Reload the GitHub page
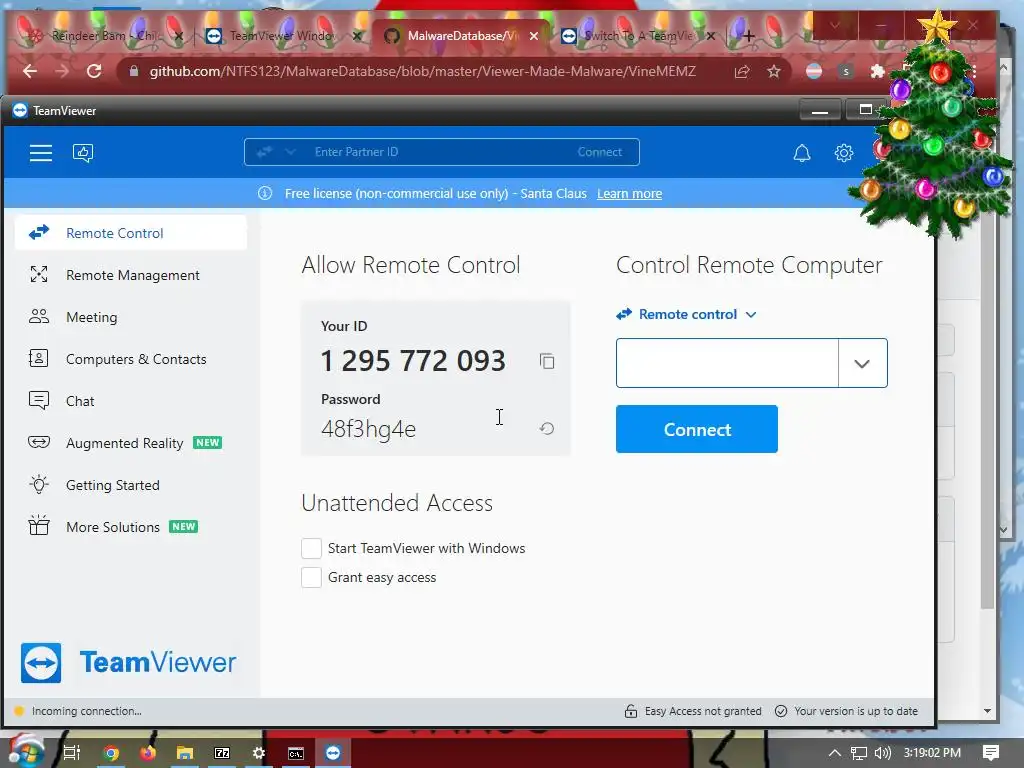 94,71
